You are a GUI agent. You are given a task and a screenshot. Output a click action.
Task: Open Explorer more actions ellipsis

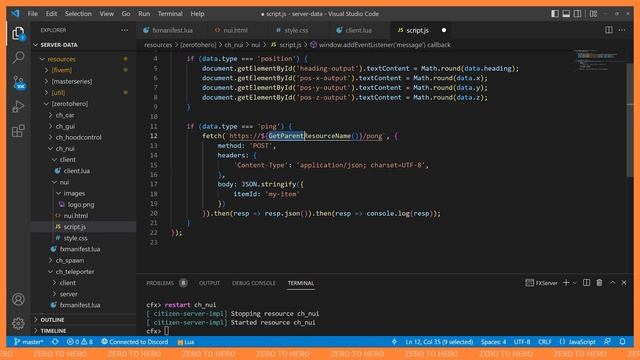click(x=124, y=30)
